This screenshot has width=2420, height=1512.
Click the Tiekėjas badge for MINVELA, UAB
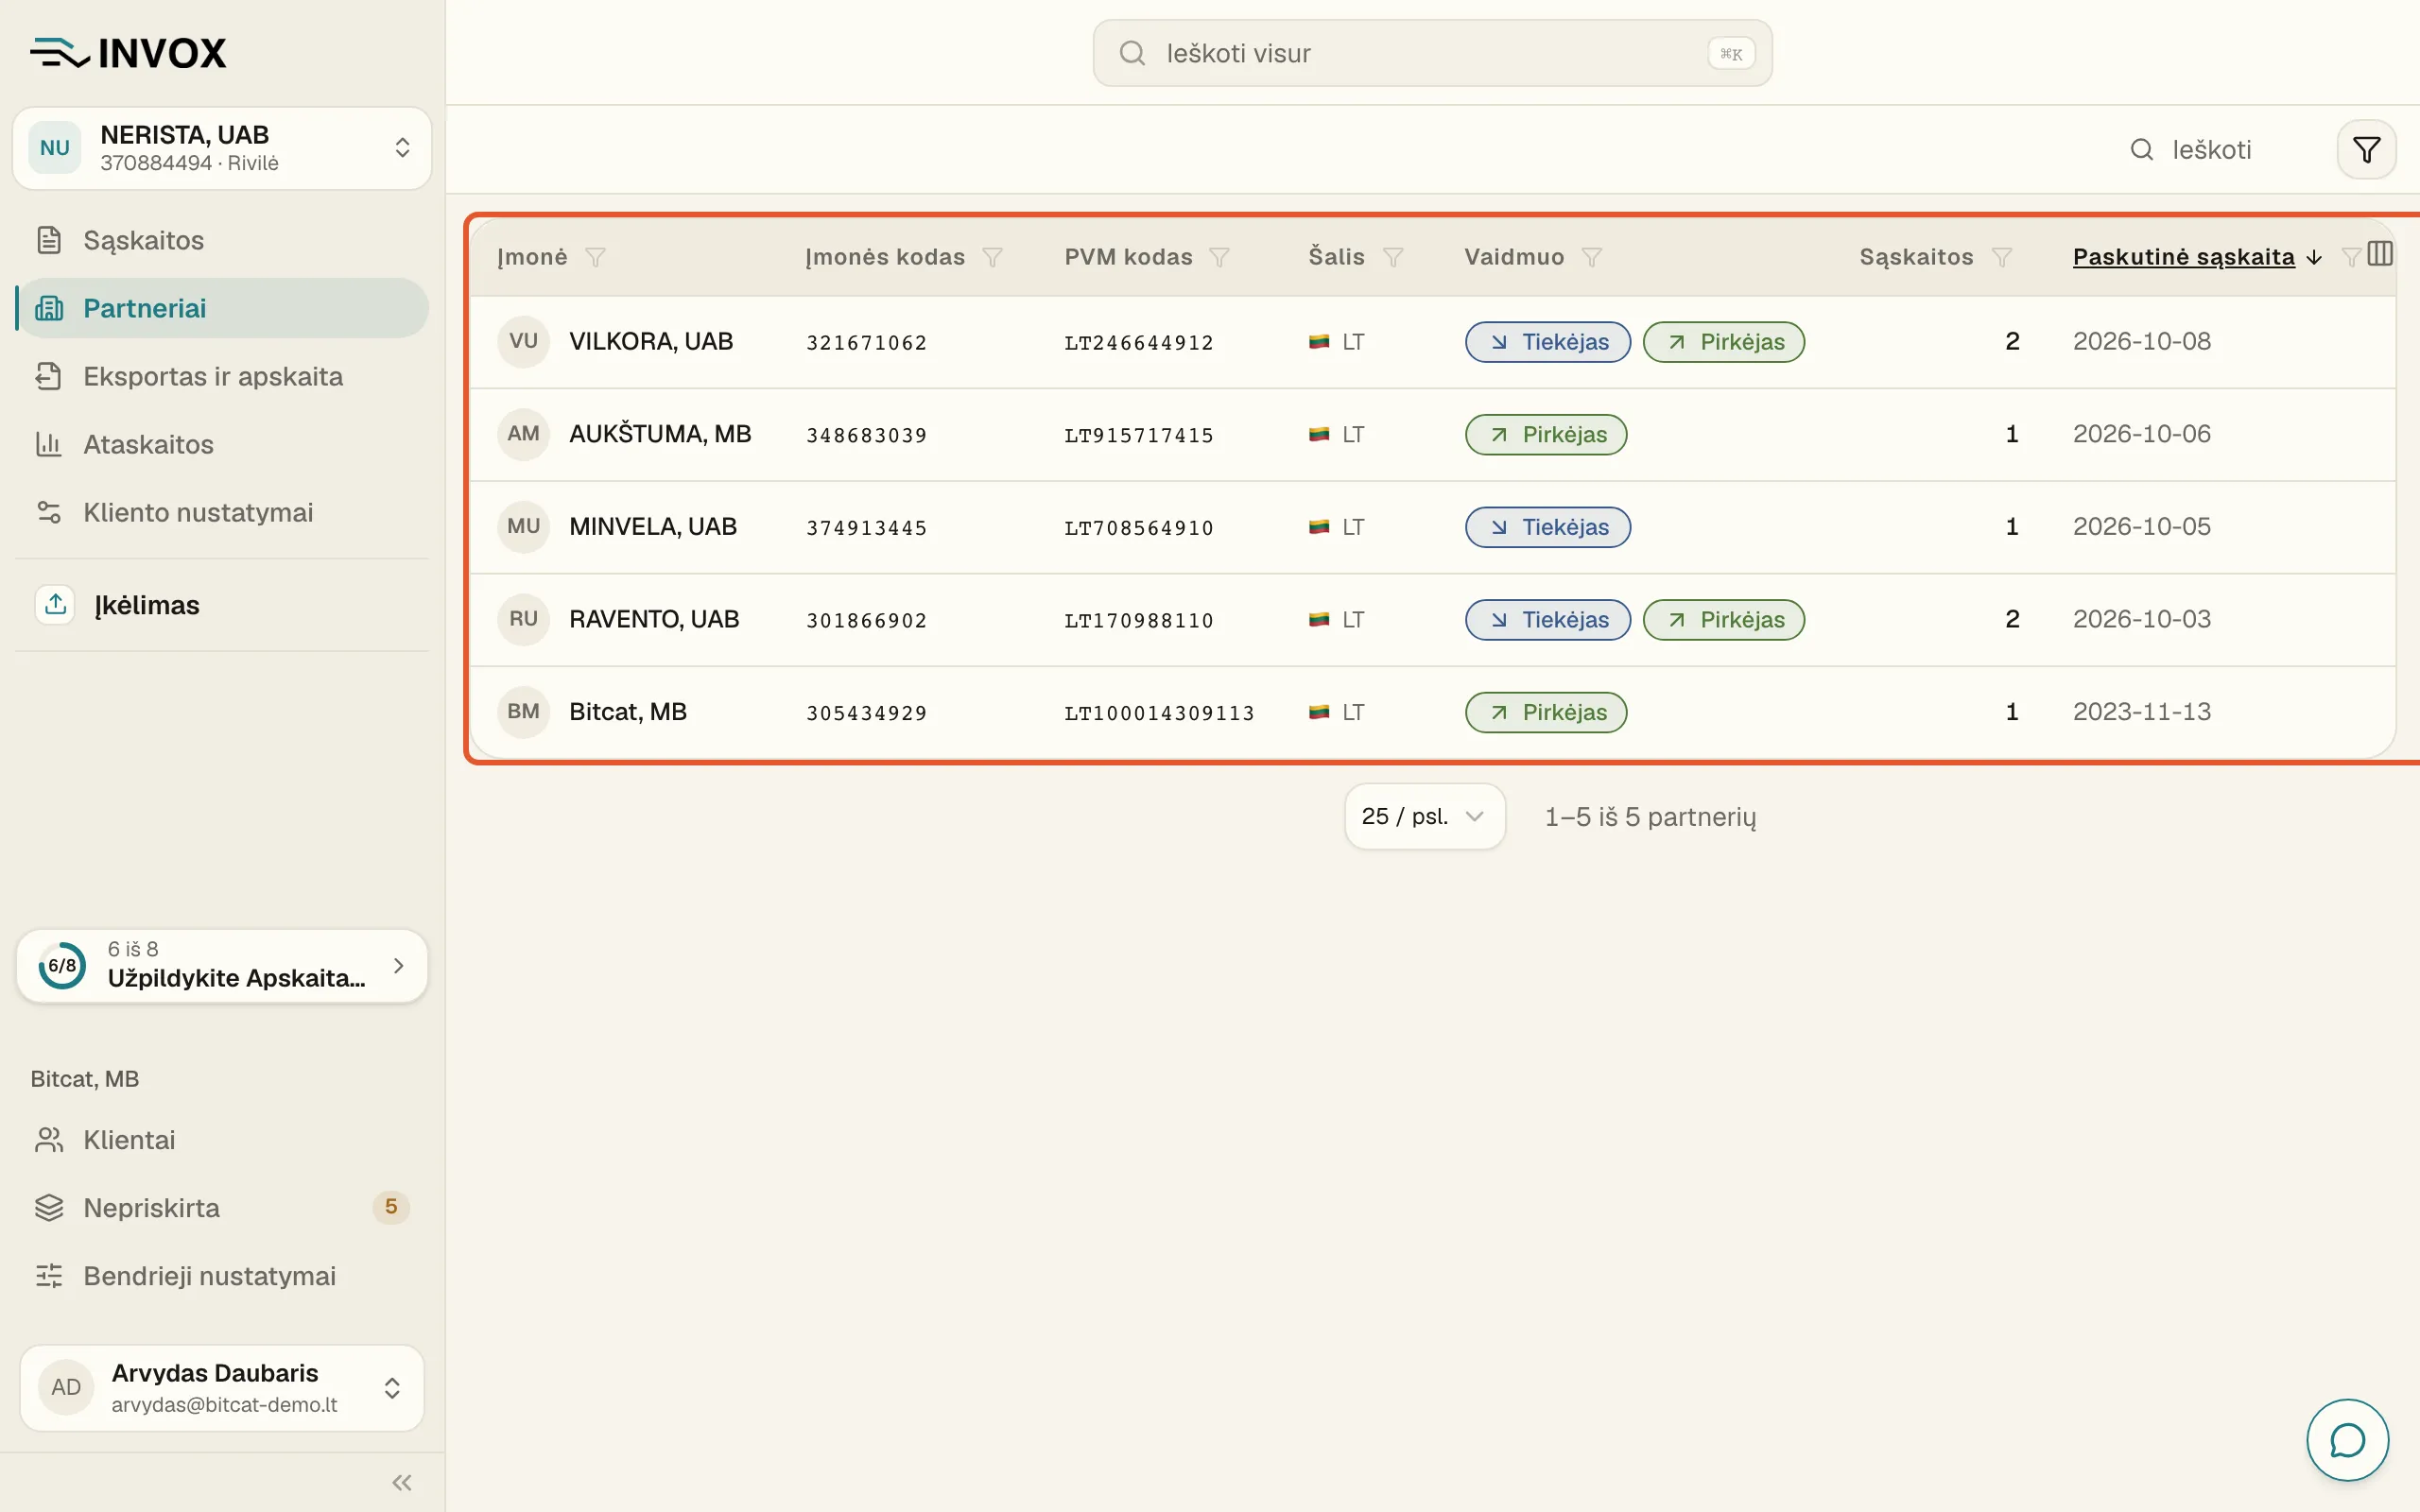[x=1548, y=527]
